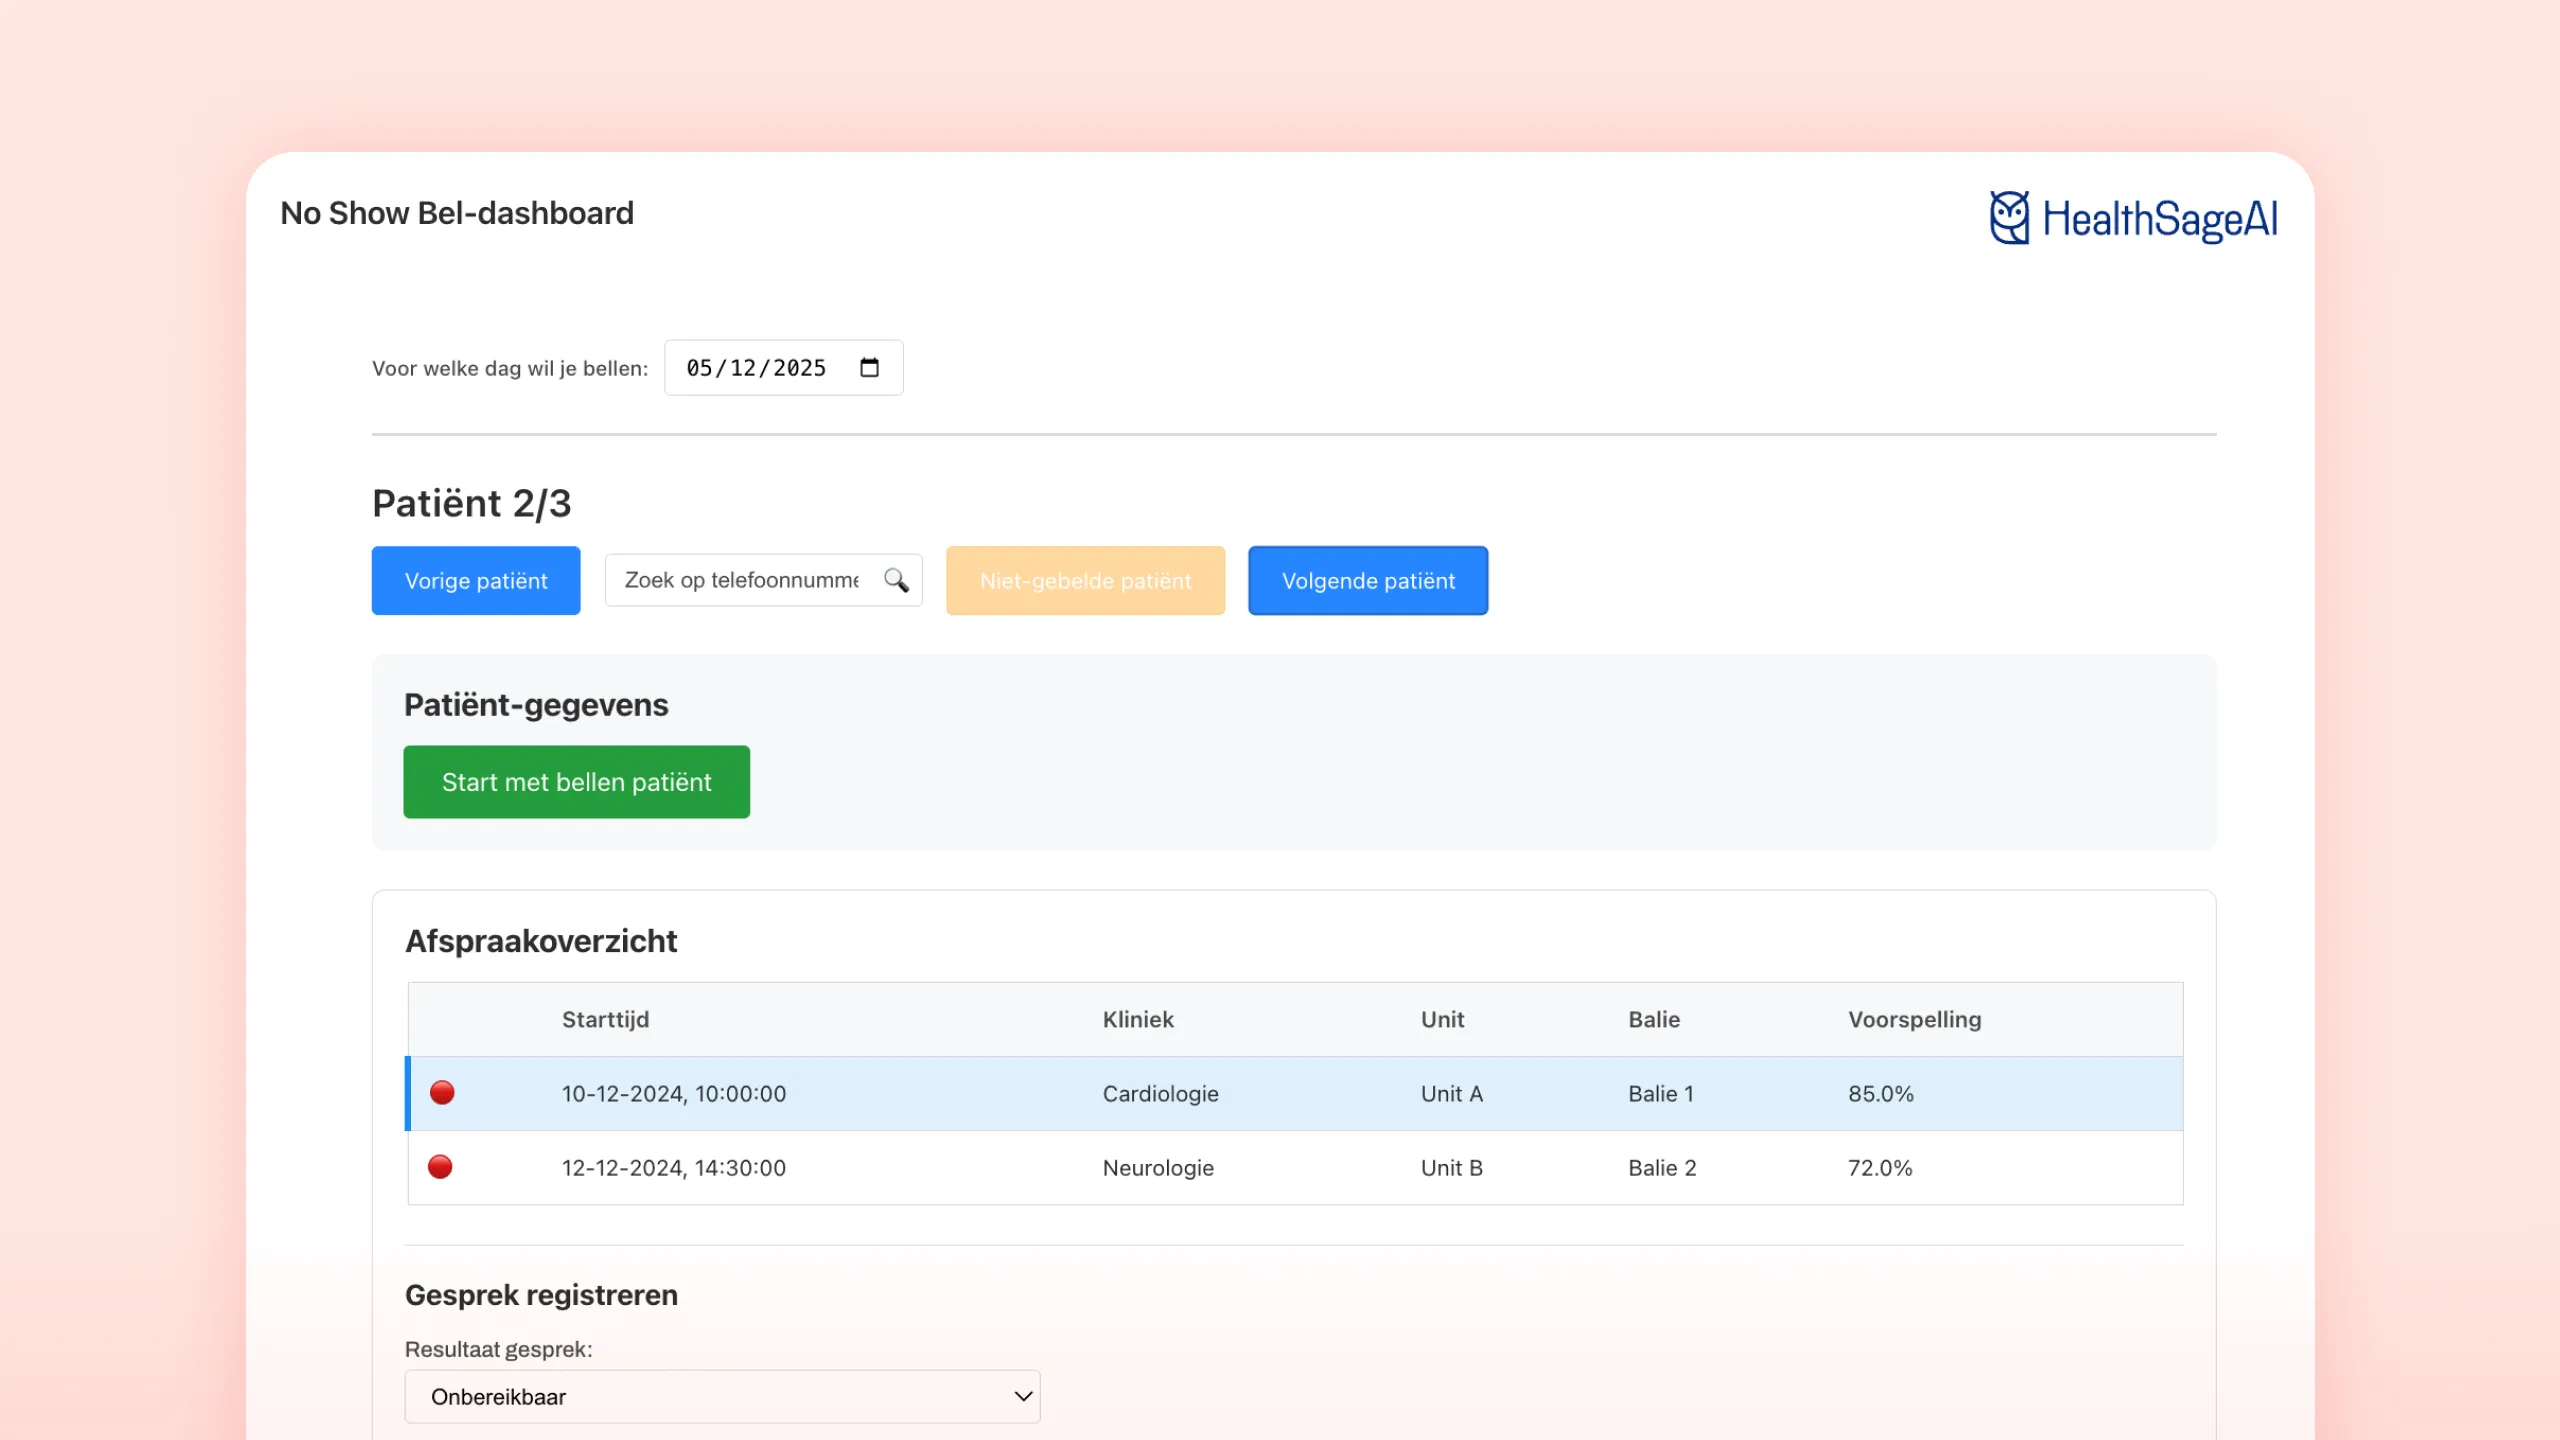This screenshot has width=2560, height=1440.
Task: Click the Kliniek column header
Action: [x=1138, y=1019]
